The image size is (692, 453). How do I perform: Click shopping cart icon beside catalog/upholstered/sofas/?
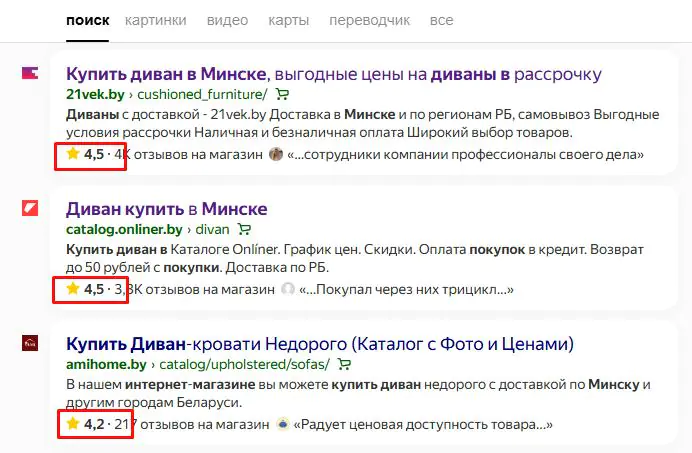pos(344,364)
